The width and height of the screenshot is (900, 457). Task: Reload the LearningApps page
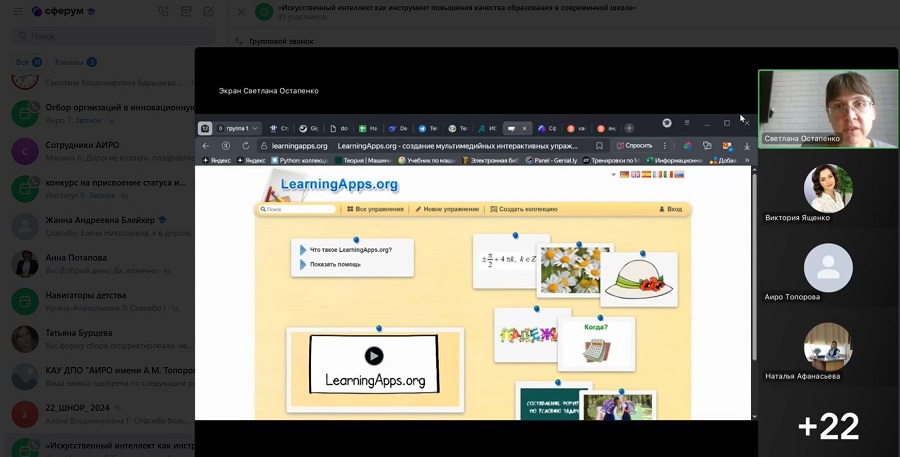(246, 146)
